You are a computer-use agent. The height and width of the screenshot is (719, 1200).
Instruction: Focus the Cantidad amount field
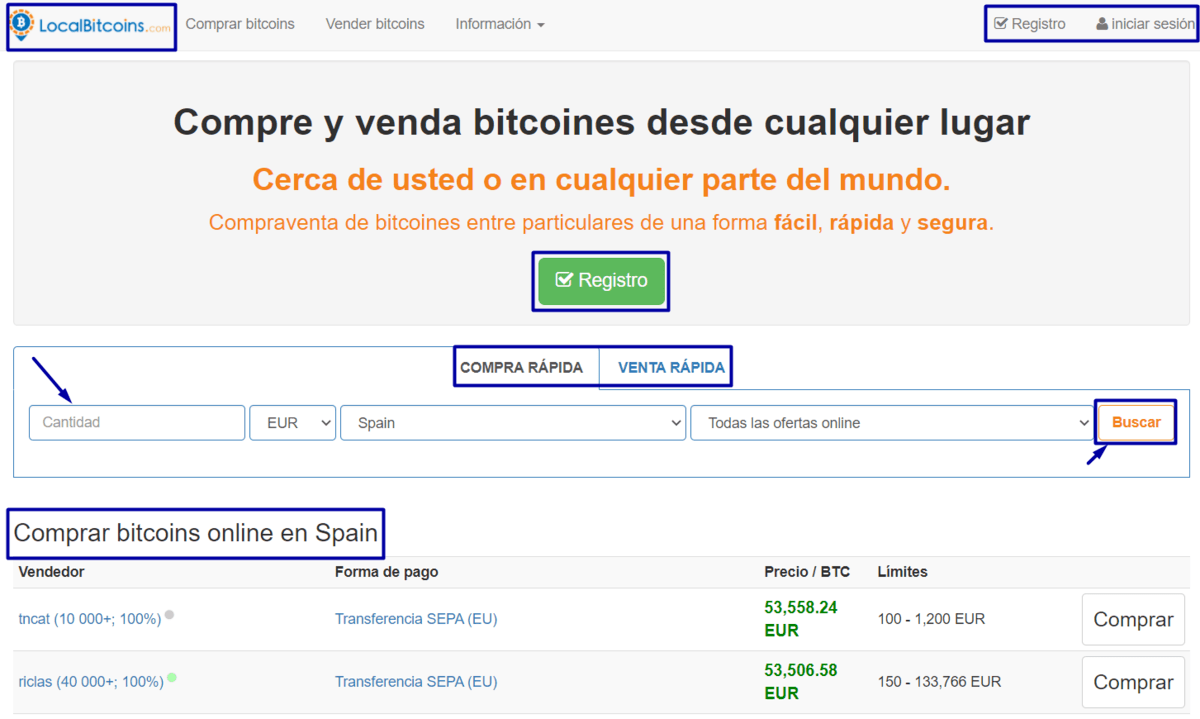[137, 423]
